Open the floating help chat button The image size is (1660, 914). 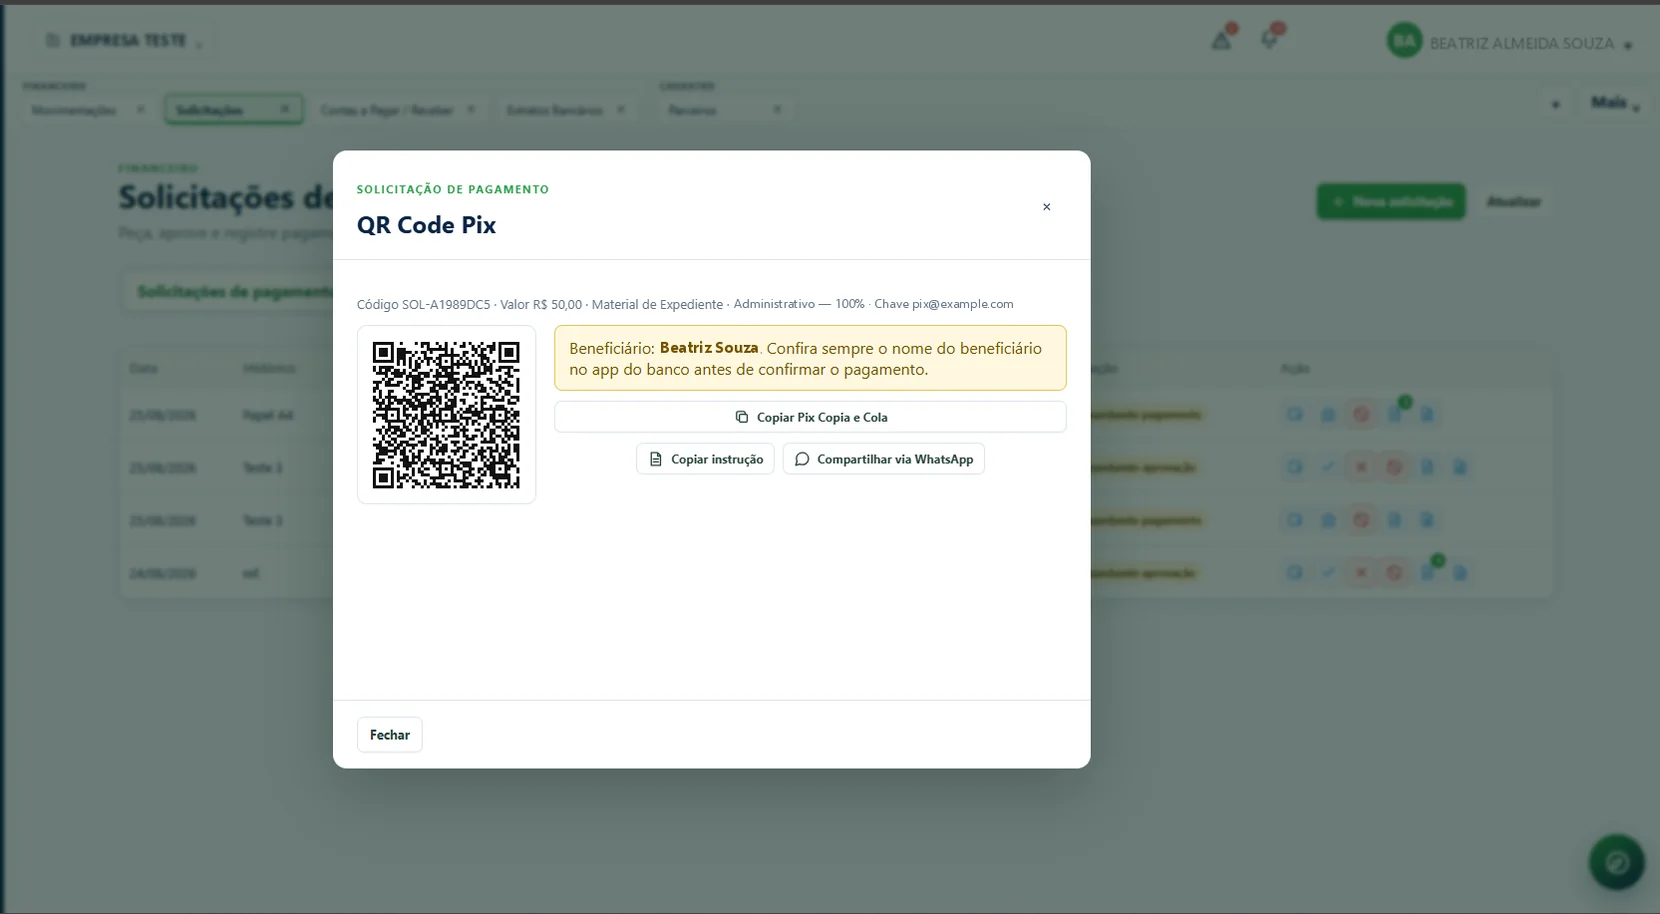click(1617, 862)
